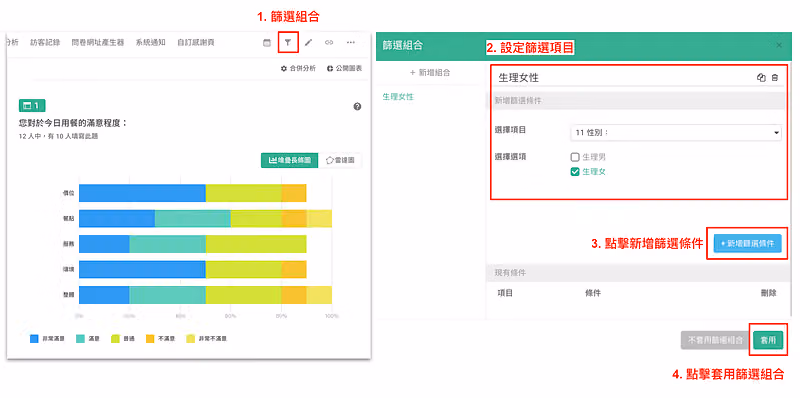Click the blue 新增篩選條件 button

747,243
